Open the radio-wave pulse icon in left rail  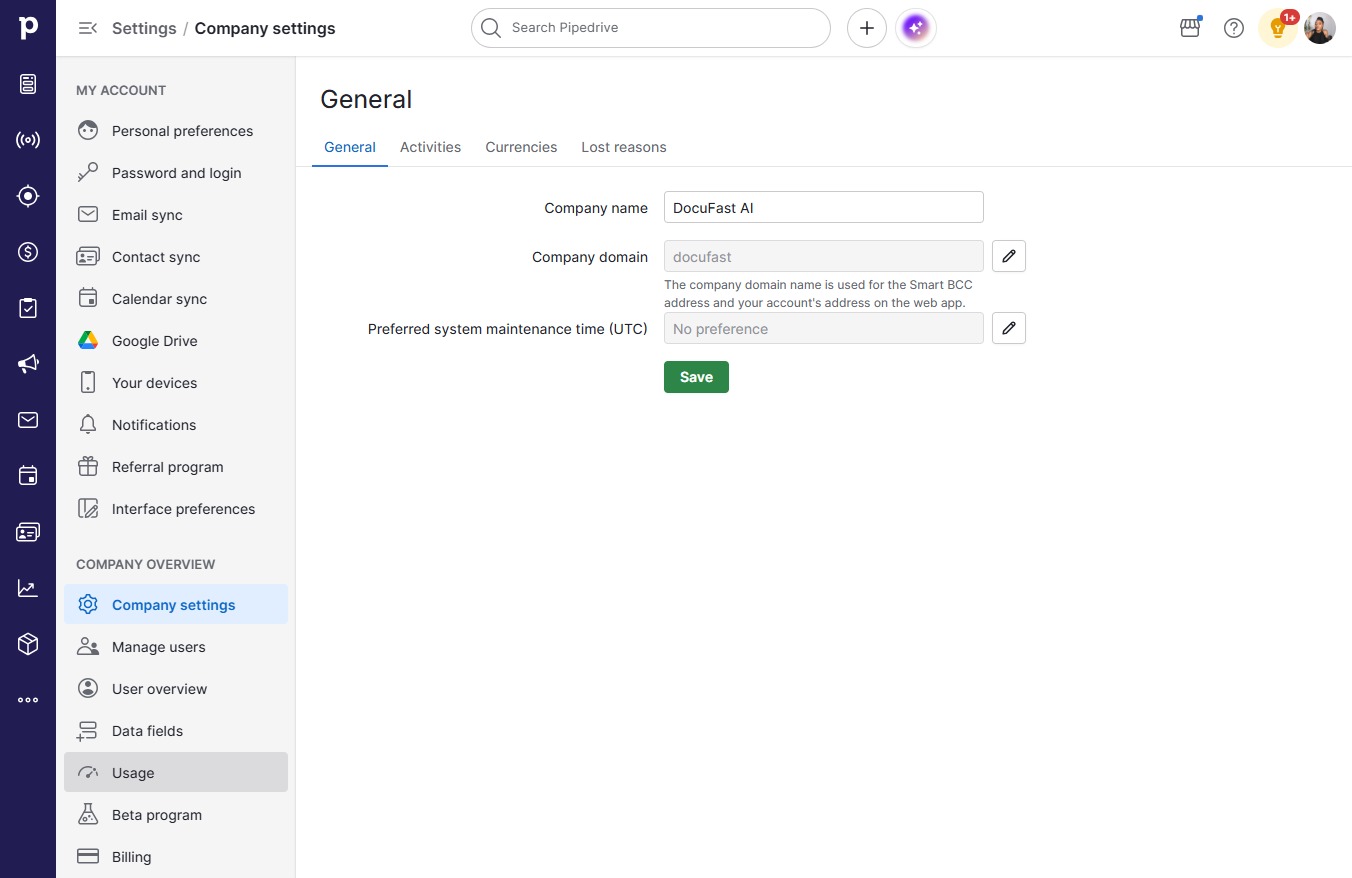pyautogui.click(x=28, y=140)
